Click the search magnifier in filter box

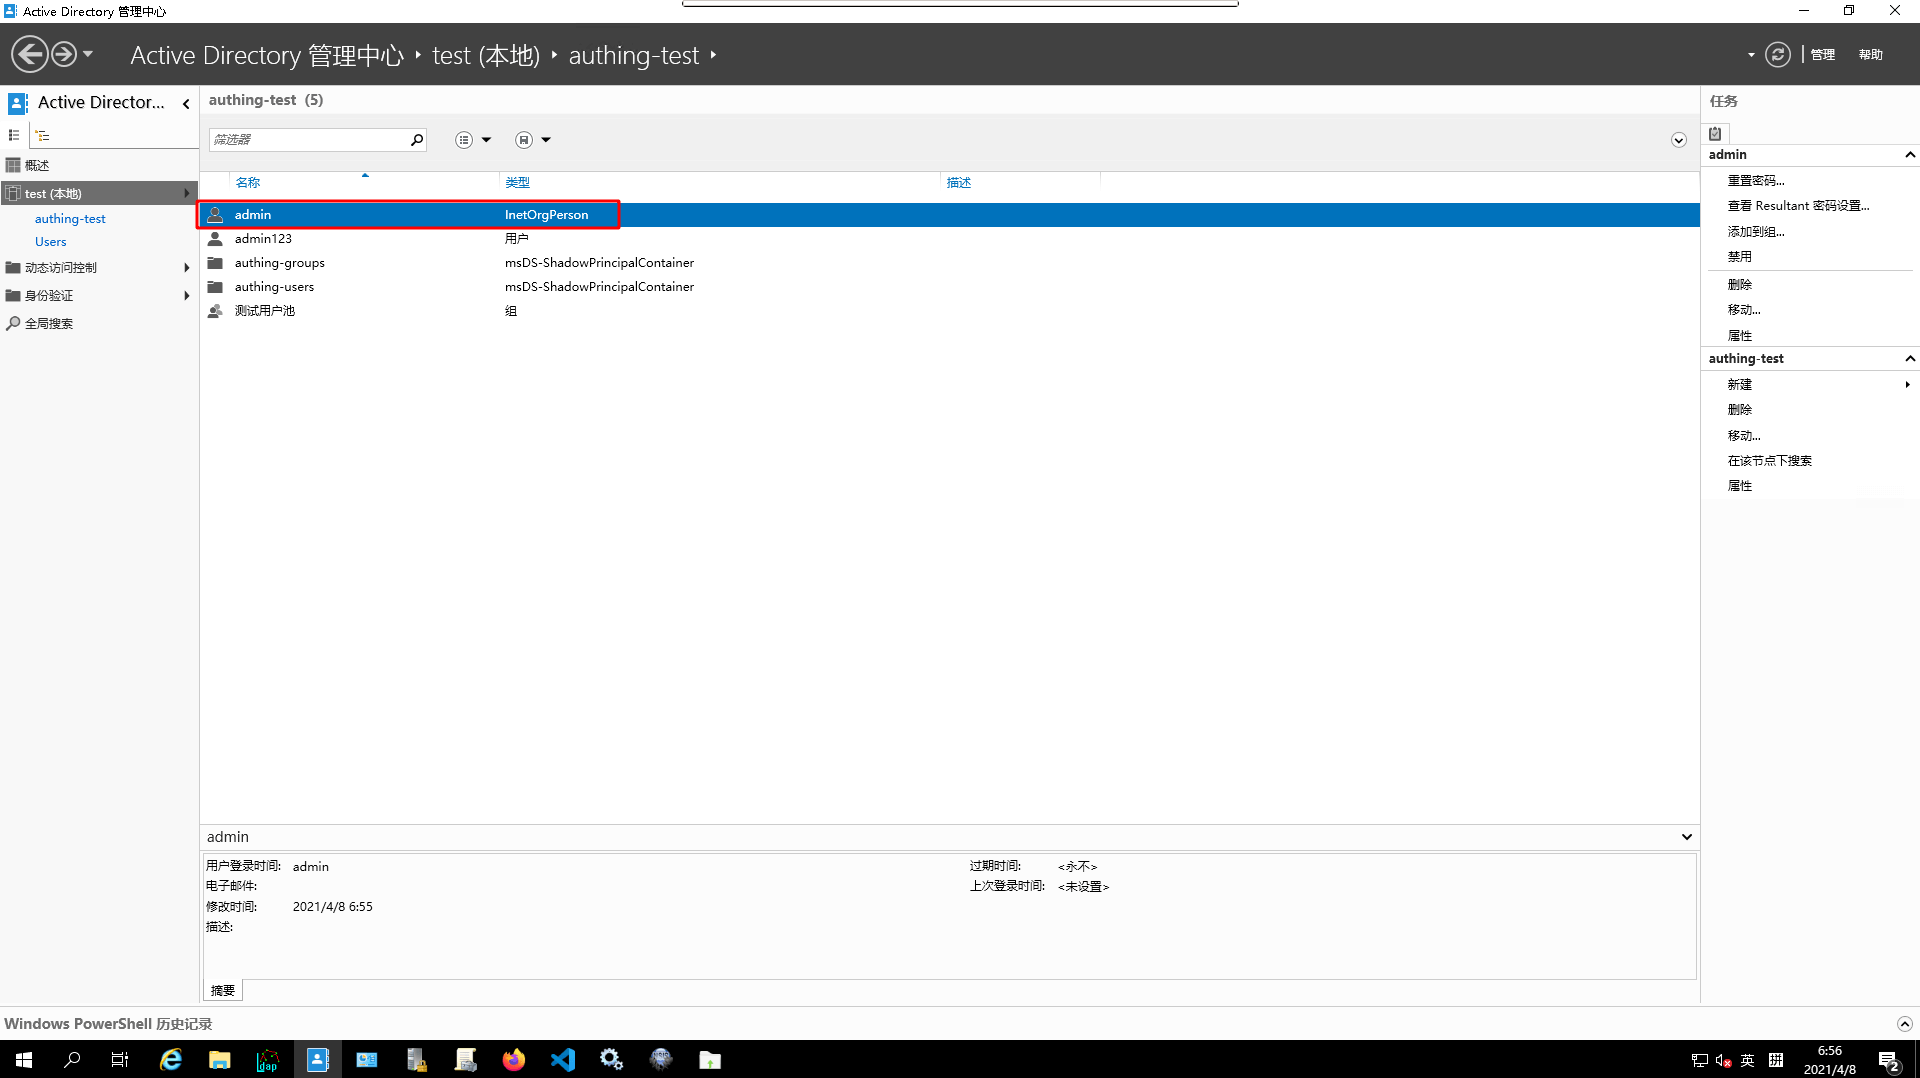tap(417, 140)
